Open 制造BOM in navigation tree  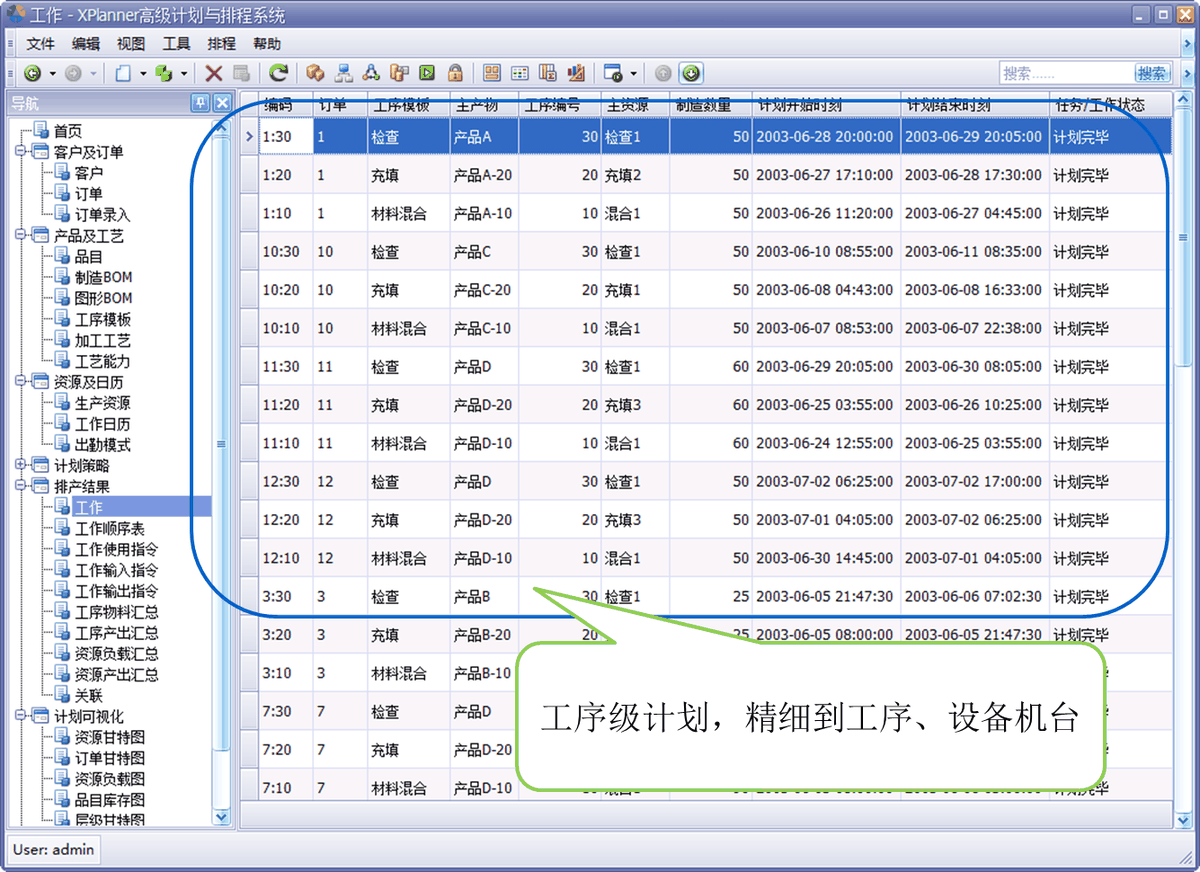pyautogui.click(x=104, y=277)
